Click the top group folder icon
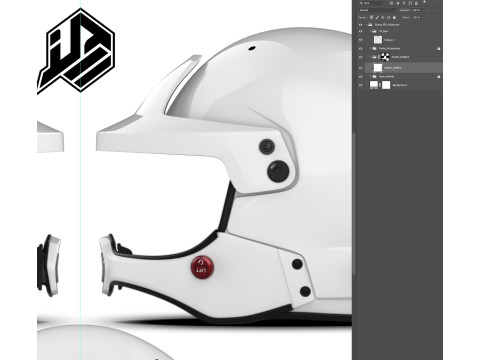This screenshot has height=360, width=480. 370,25
